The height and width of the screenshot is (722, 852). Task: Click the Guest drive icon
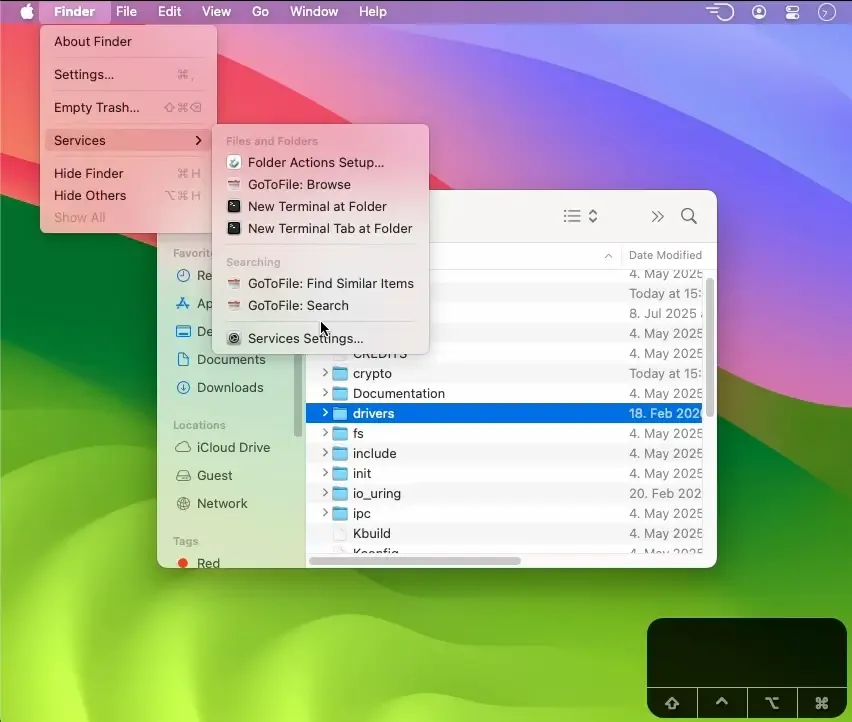click(x=184, y=475)
